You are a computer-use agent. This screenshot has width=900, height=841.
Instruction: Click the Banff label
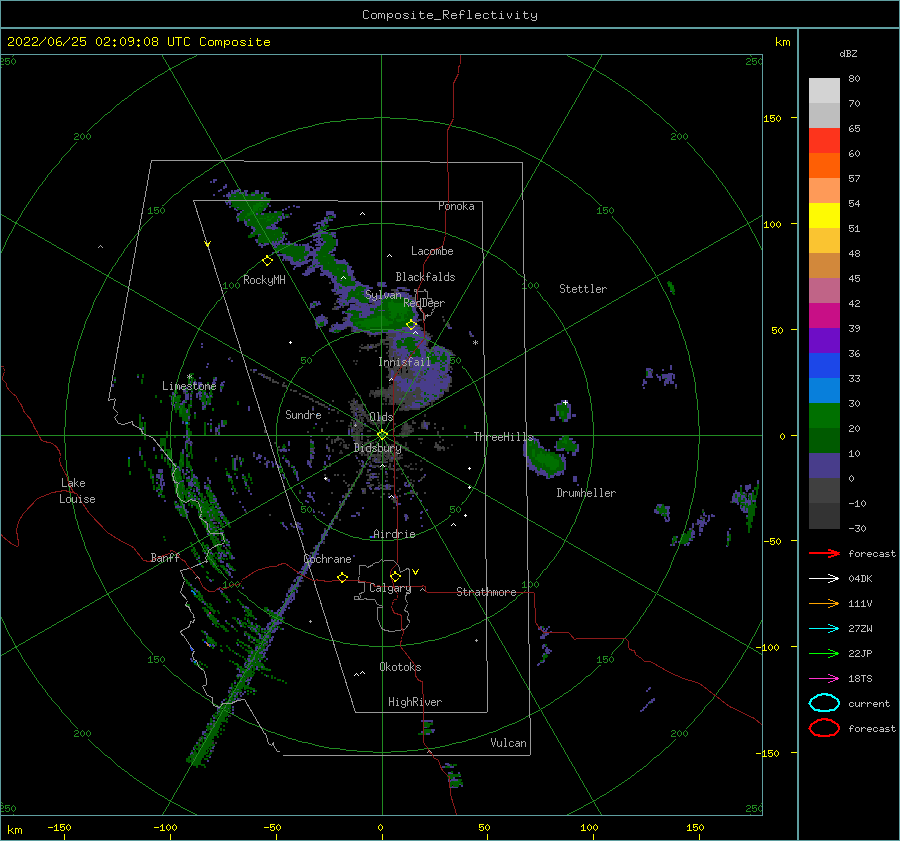(165, 557)
